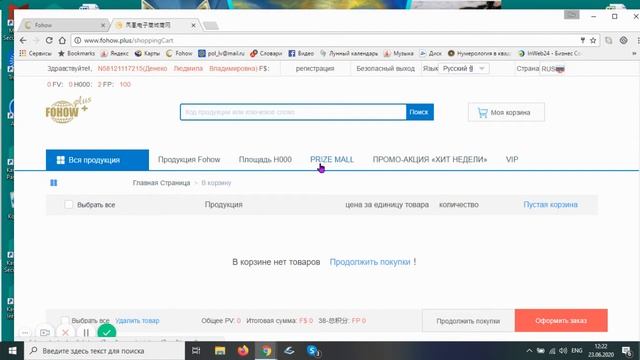The height and width of the screenshot is (360, 640).
Task: Open the notification center icon
Action: [627, 351]
